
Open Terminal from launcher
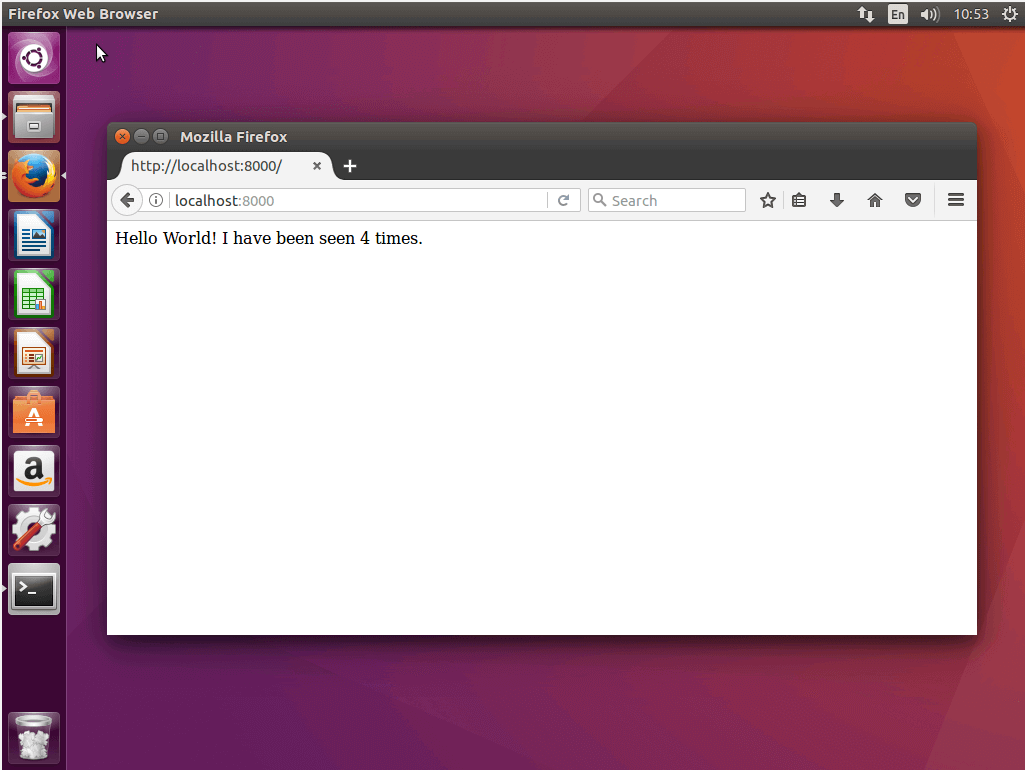coord(34,589)
